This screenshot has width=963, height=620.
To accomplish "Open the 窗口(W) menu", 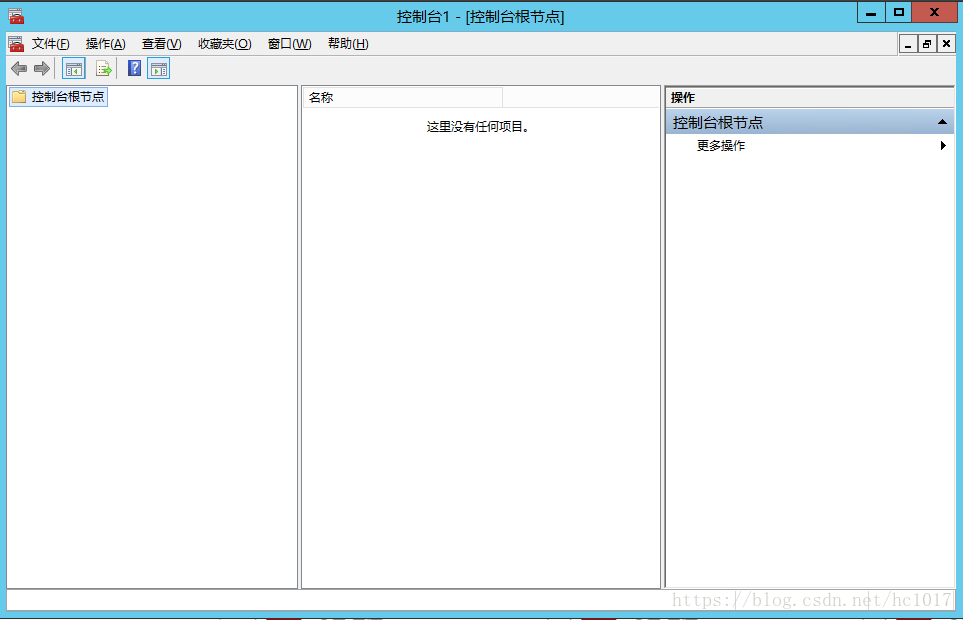I will pos(289,44).
